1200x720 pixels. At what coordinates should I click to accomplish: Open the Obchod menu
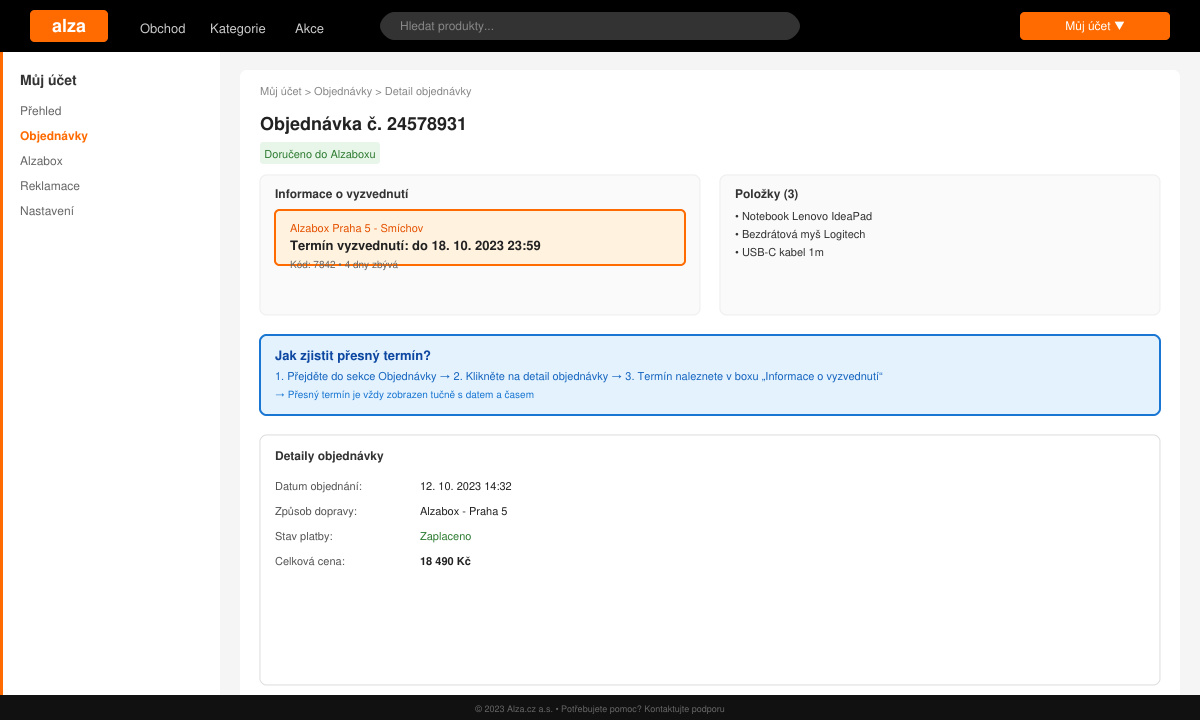click(x=163, y=29)
